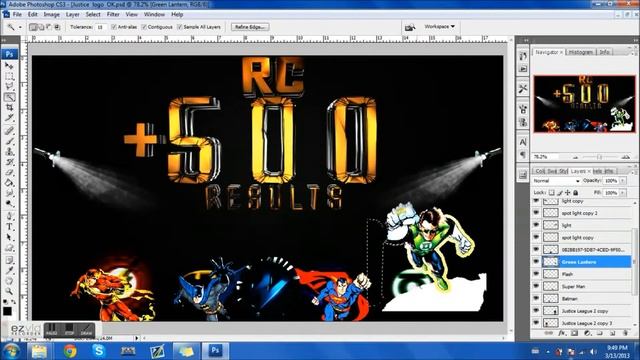The image size is (640, 360).
Task: Click the Navigator preview thumbnail
Action: pos(584,104)
